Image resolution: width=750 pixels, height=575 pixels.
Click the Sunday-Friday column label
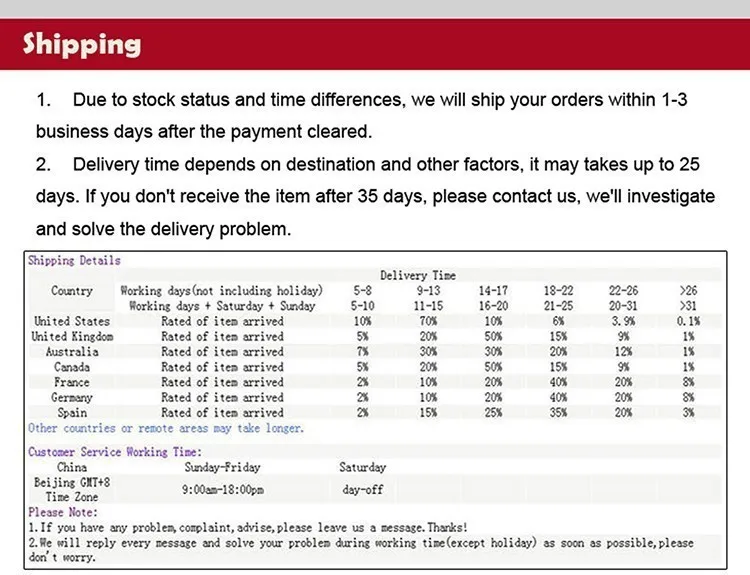(x=222, y=467)
